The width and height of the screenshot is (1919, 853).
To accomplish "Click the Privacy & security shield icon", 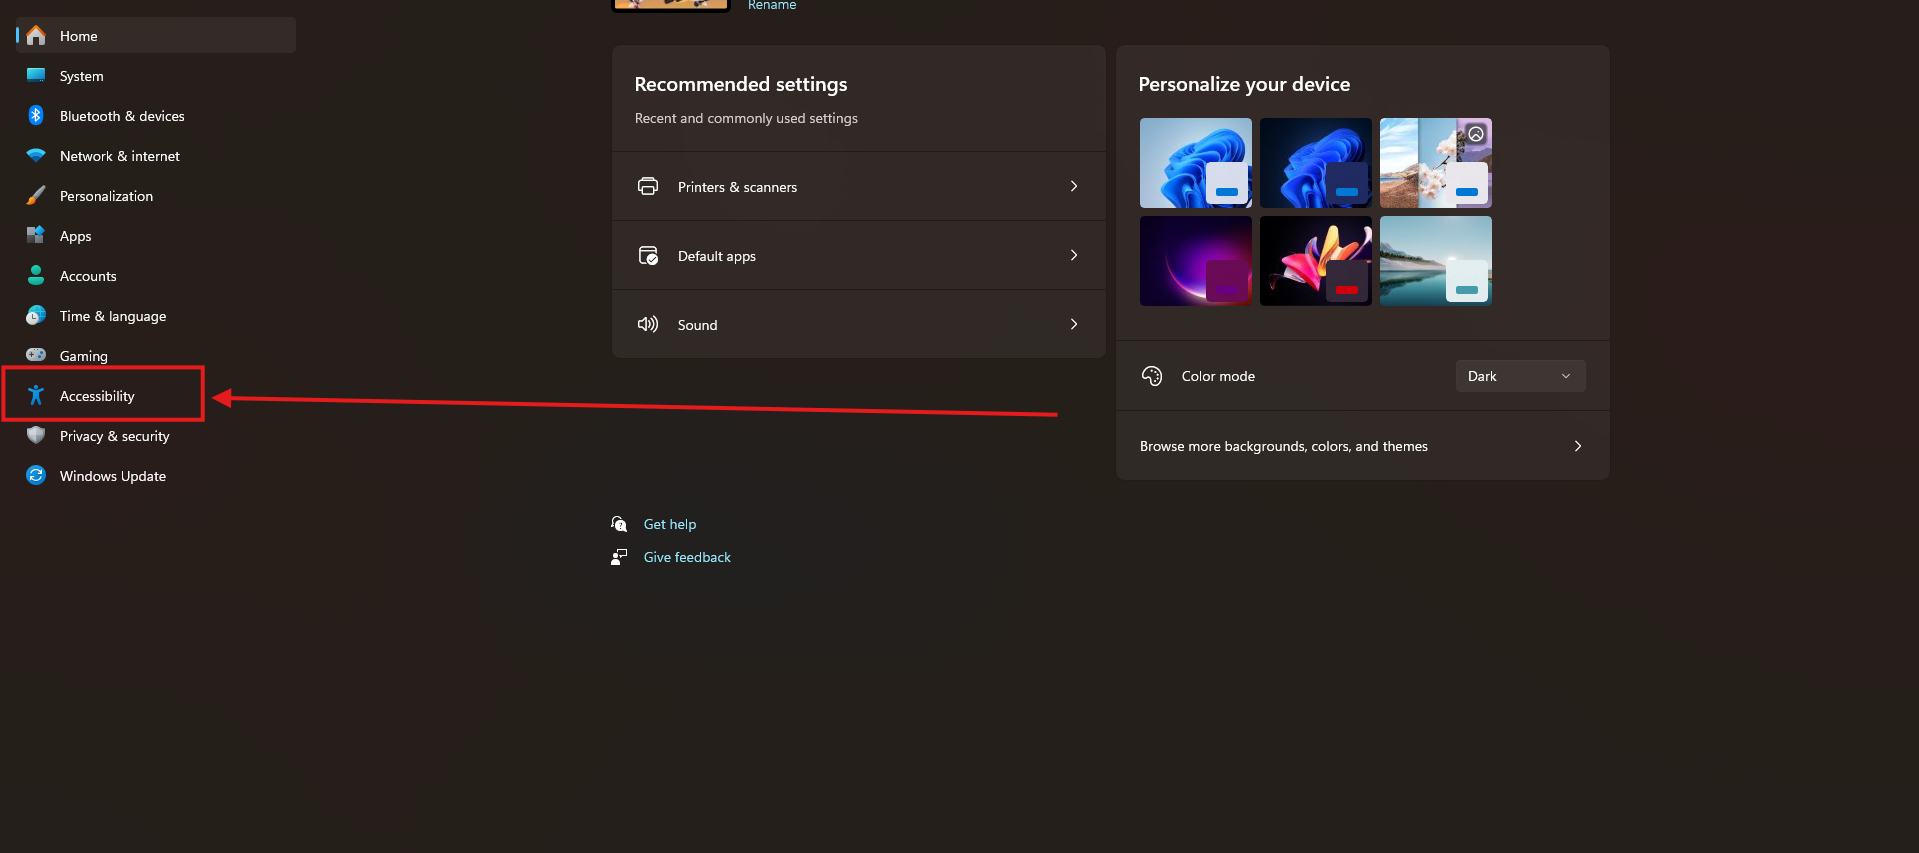I will click(x=36, y=435).
